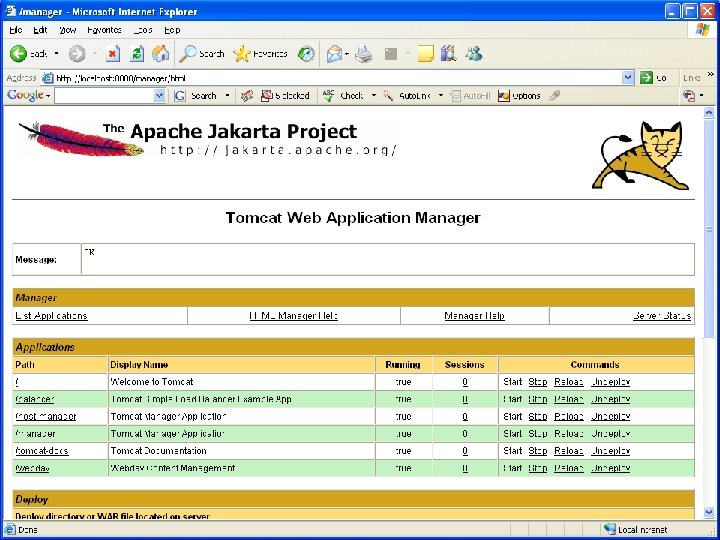Screen dimensions: 720x540
Task: Click the Google toolbar highlighter pen icon
Action: pos(555,96)
